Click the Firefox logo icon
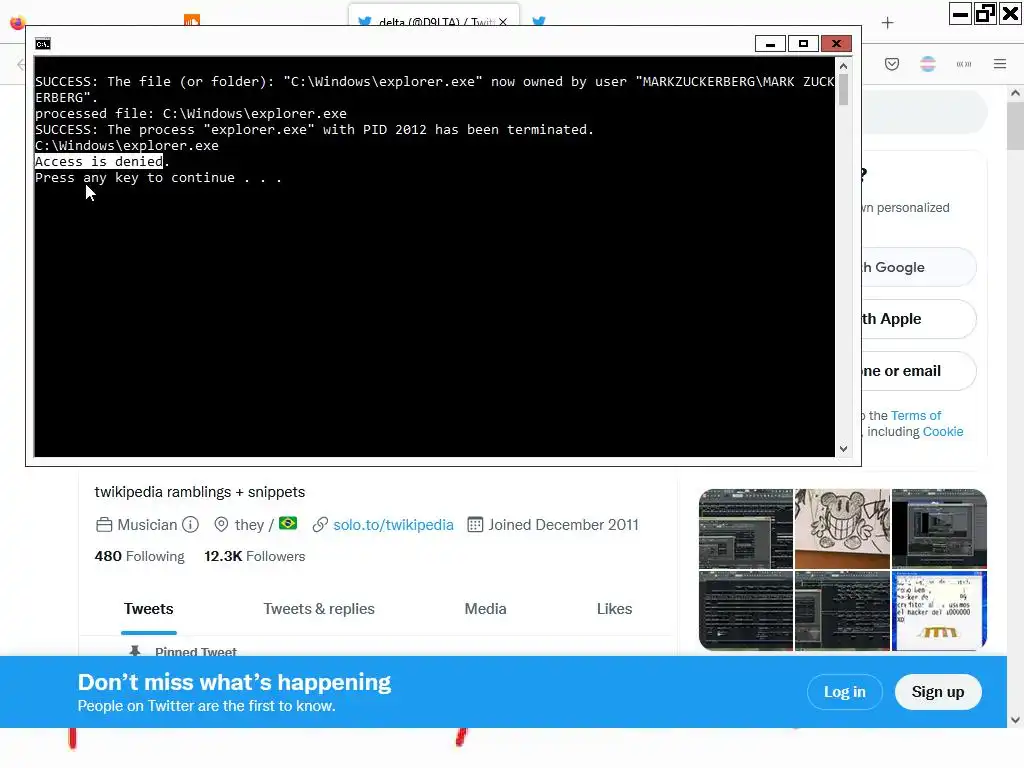Screen dimensions: 1024x768 pyautogui.click(x=18, y=22)
